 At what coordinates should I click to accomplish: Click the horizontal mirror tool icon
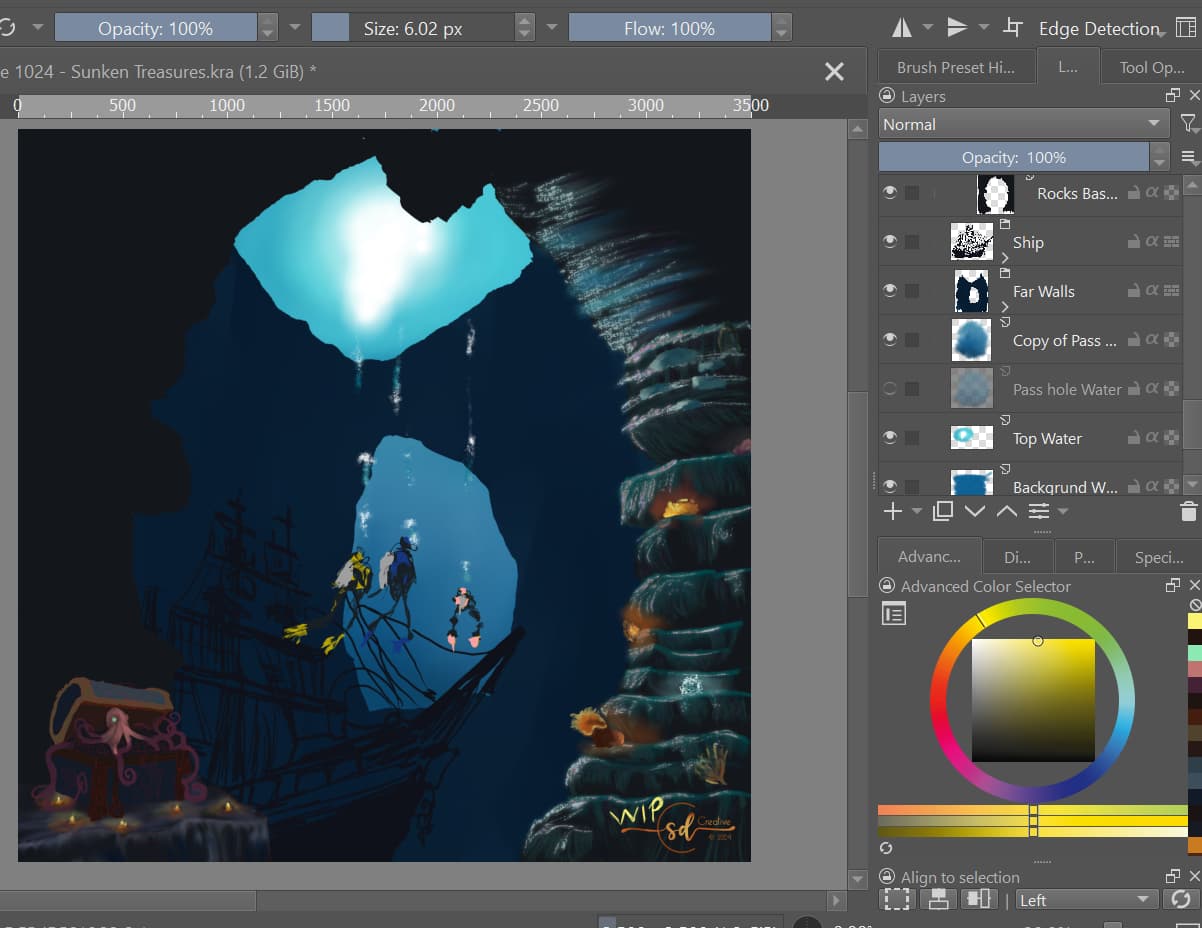pyautogui.click(x=902, y=28)
